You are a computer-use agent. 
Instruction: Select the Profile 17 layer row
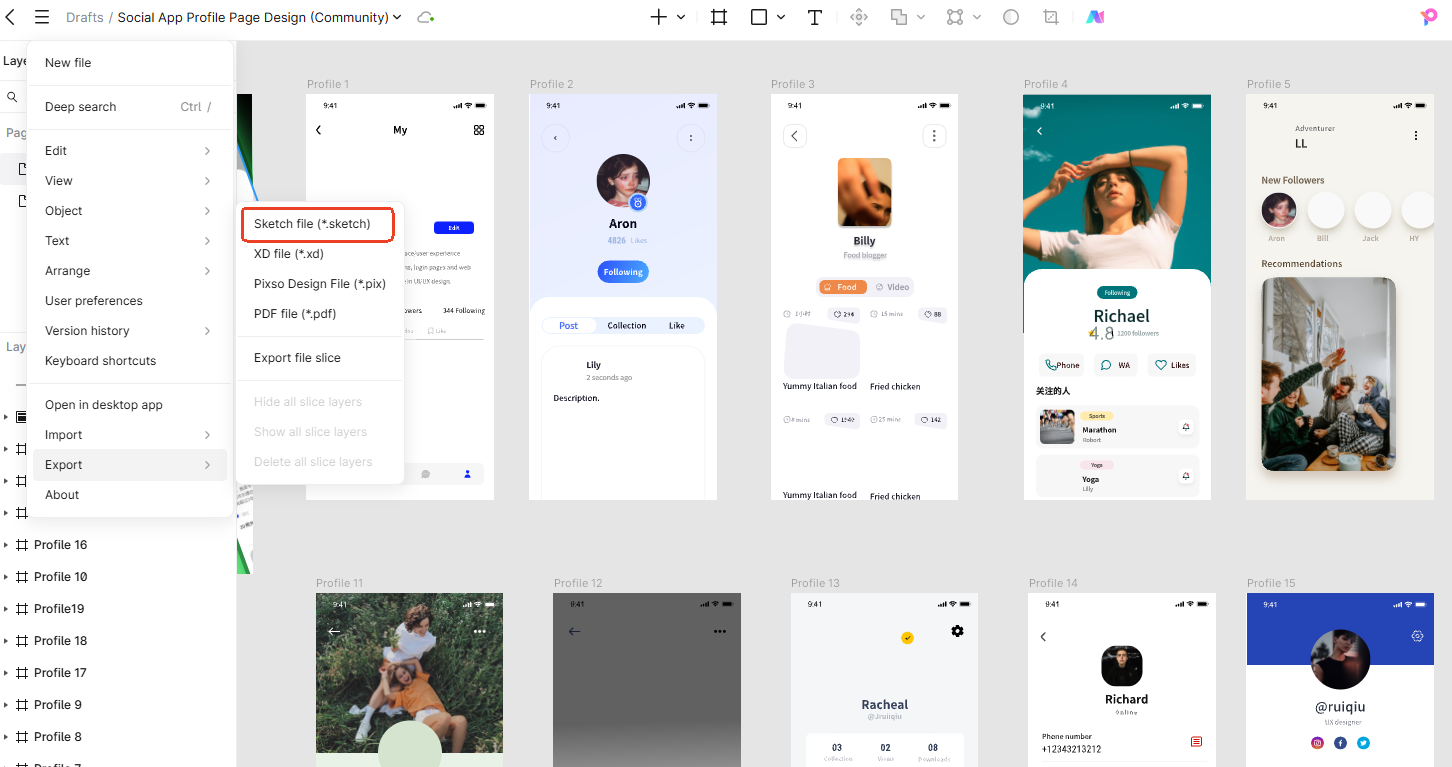pos(118,673)
